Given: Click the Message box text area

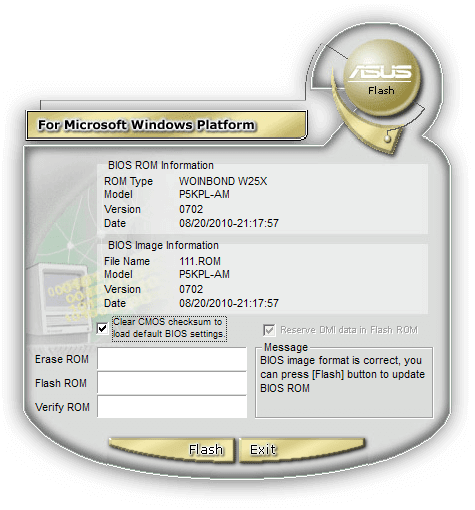Looking at the screenshot, I should click(x=344, y=383).
